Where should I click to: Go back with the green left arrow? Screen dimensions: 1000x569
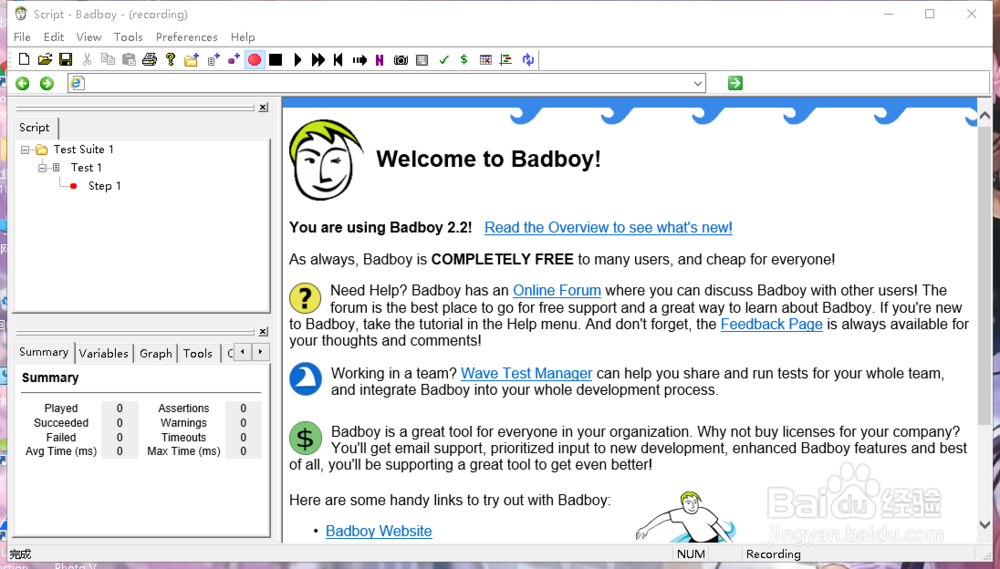22,83
